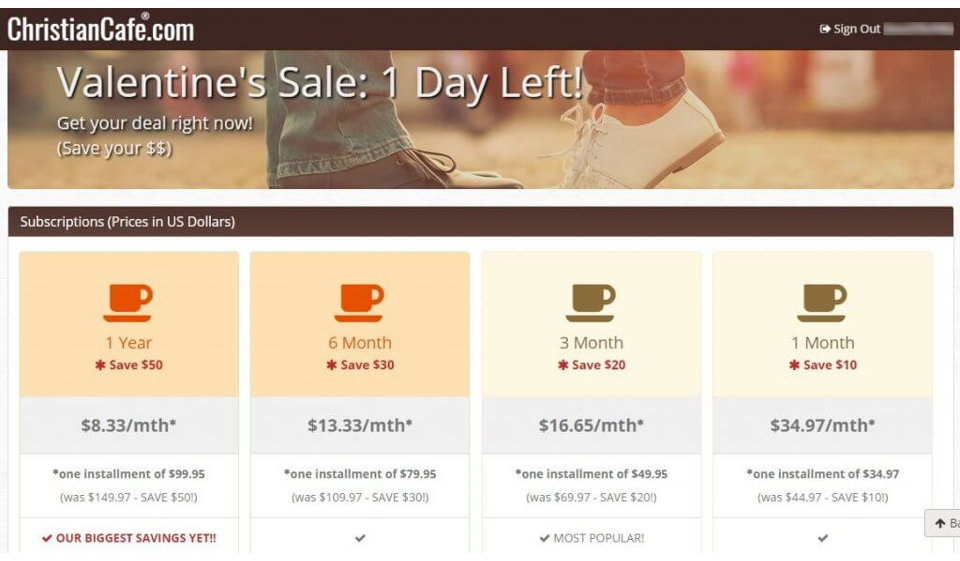Screen dimensions: 960x561
Task: Click the checkmark under the 1 Month plan
Action: point(823,538)
